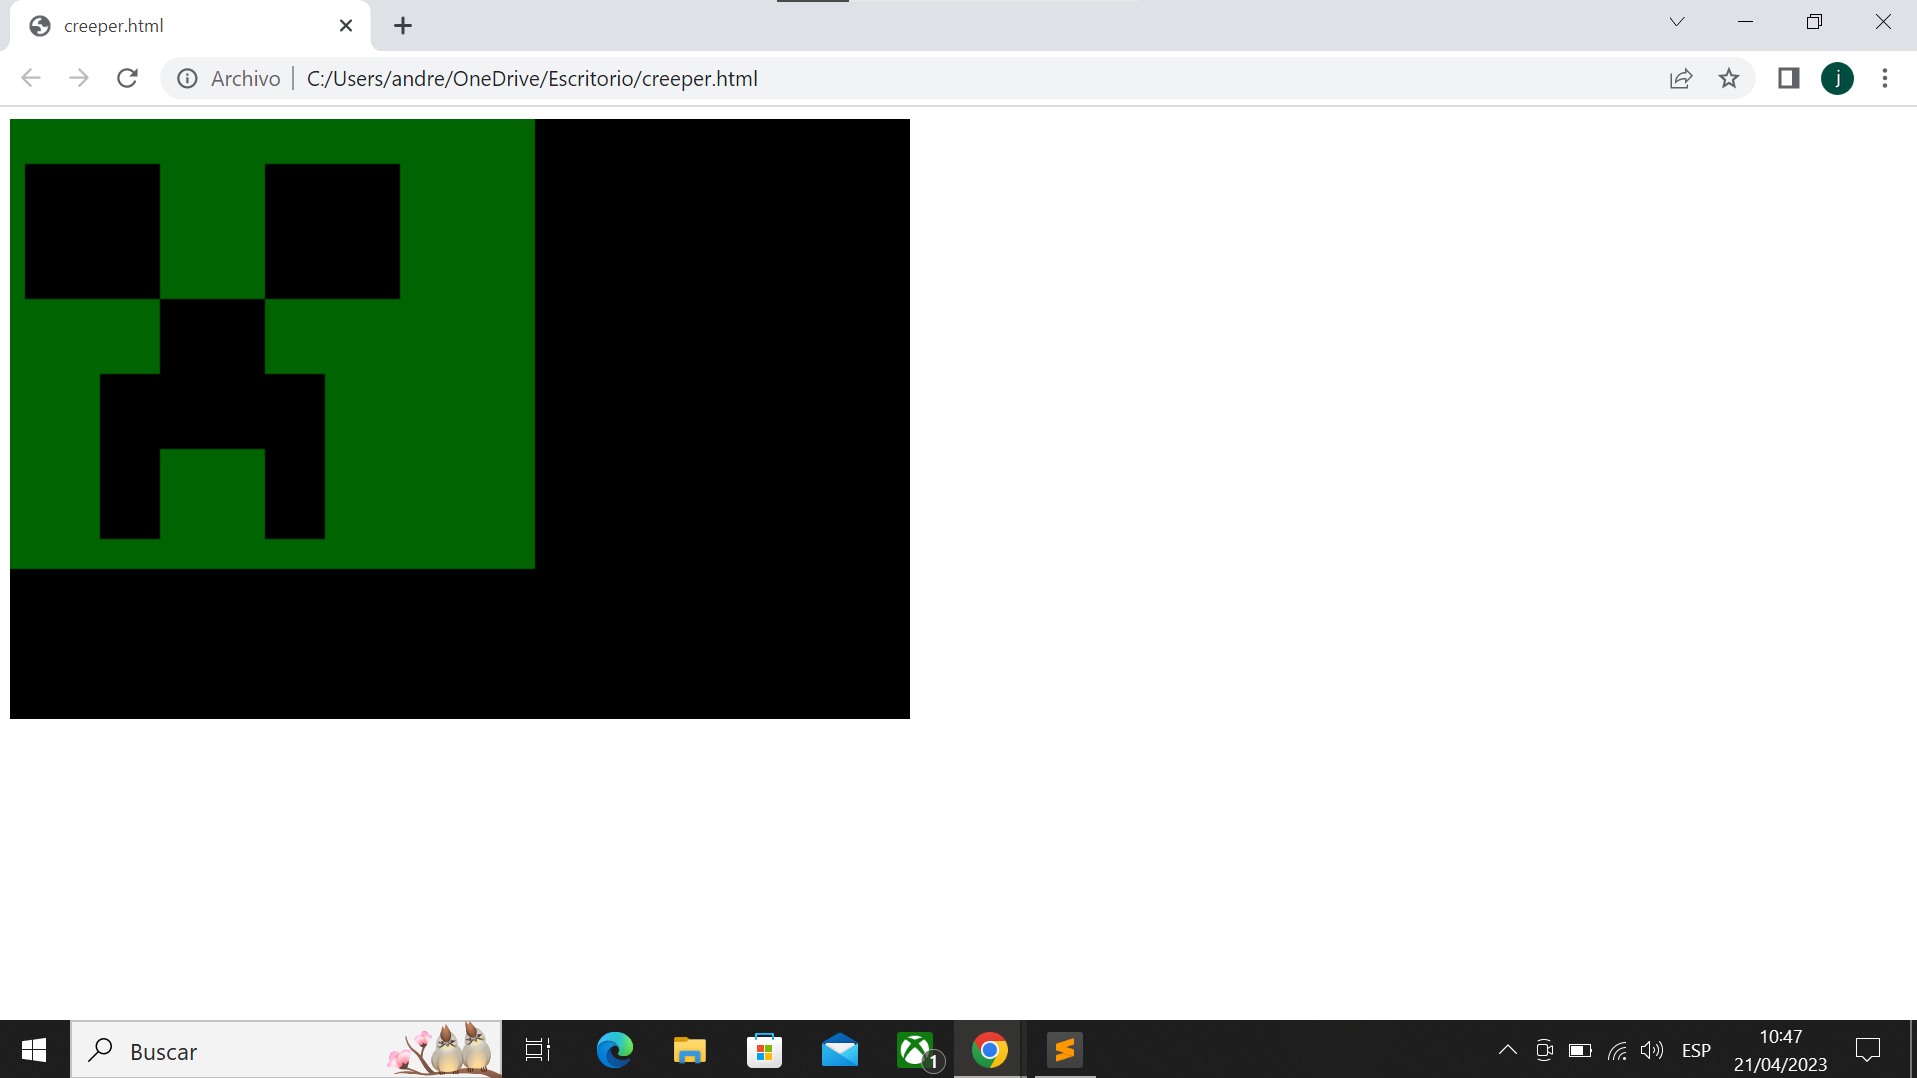Screen dimensions: 1917x1078
Task: Share this page icon
Action: 1681,78
